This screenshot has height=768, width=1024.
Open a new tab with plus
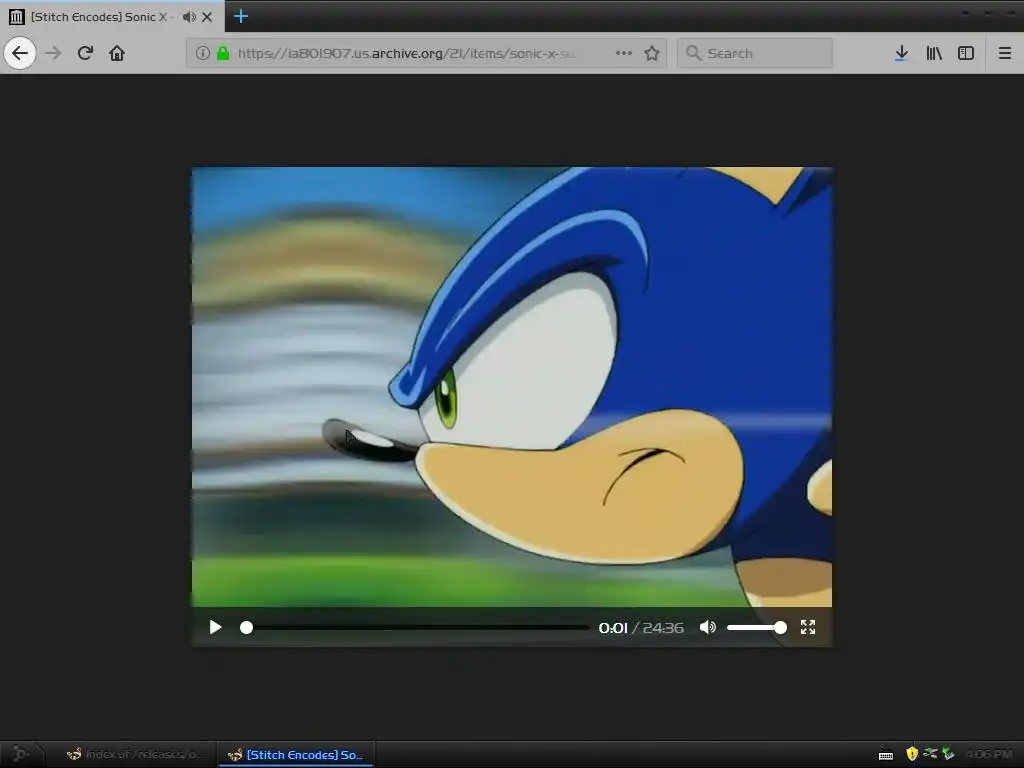pos(241,16)
